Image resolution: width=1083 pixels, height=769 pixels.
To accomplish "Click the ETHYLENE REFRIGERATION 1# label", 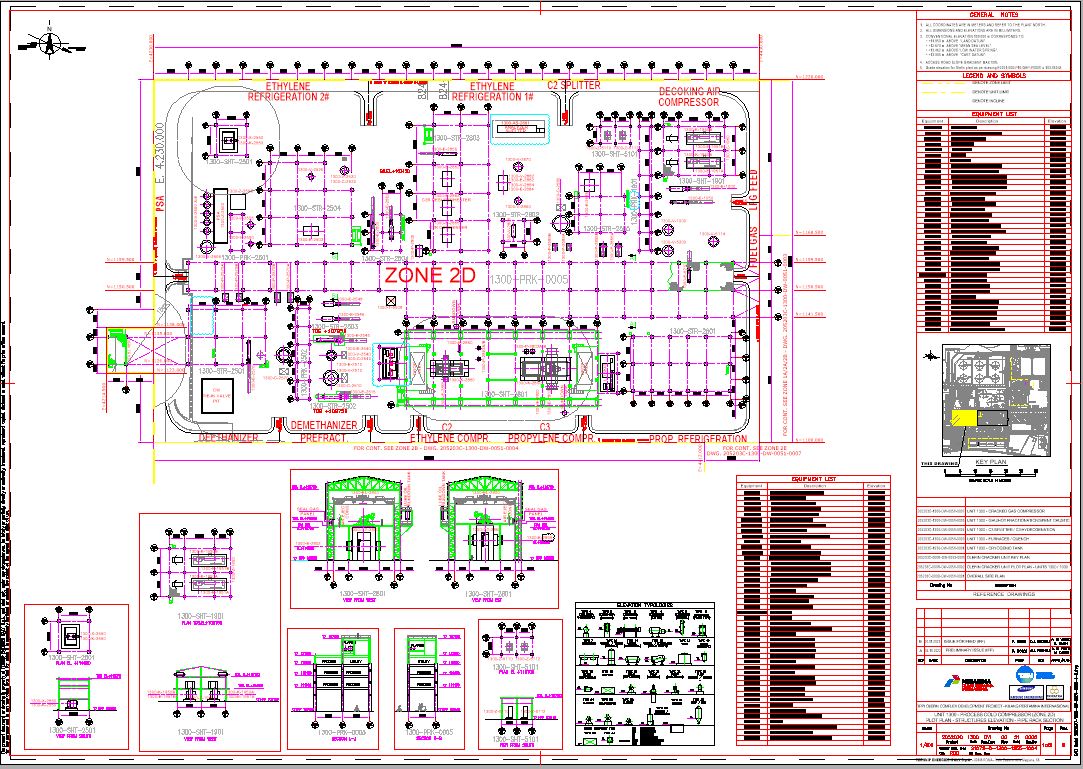I will coord(492,92).
